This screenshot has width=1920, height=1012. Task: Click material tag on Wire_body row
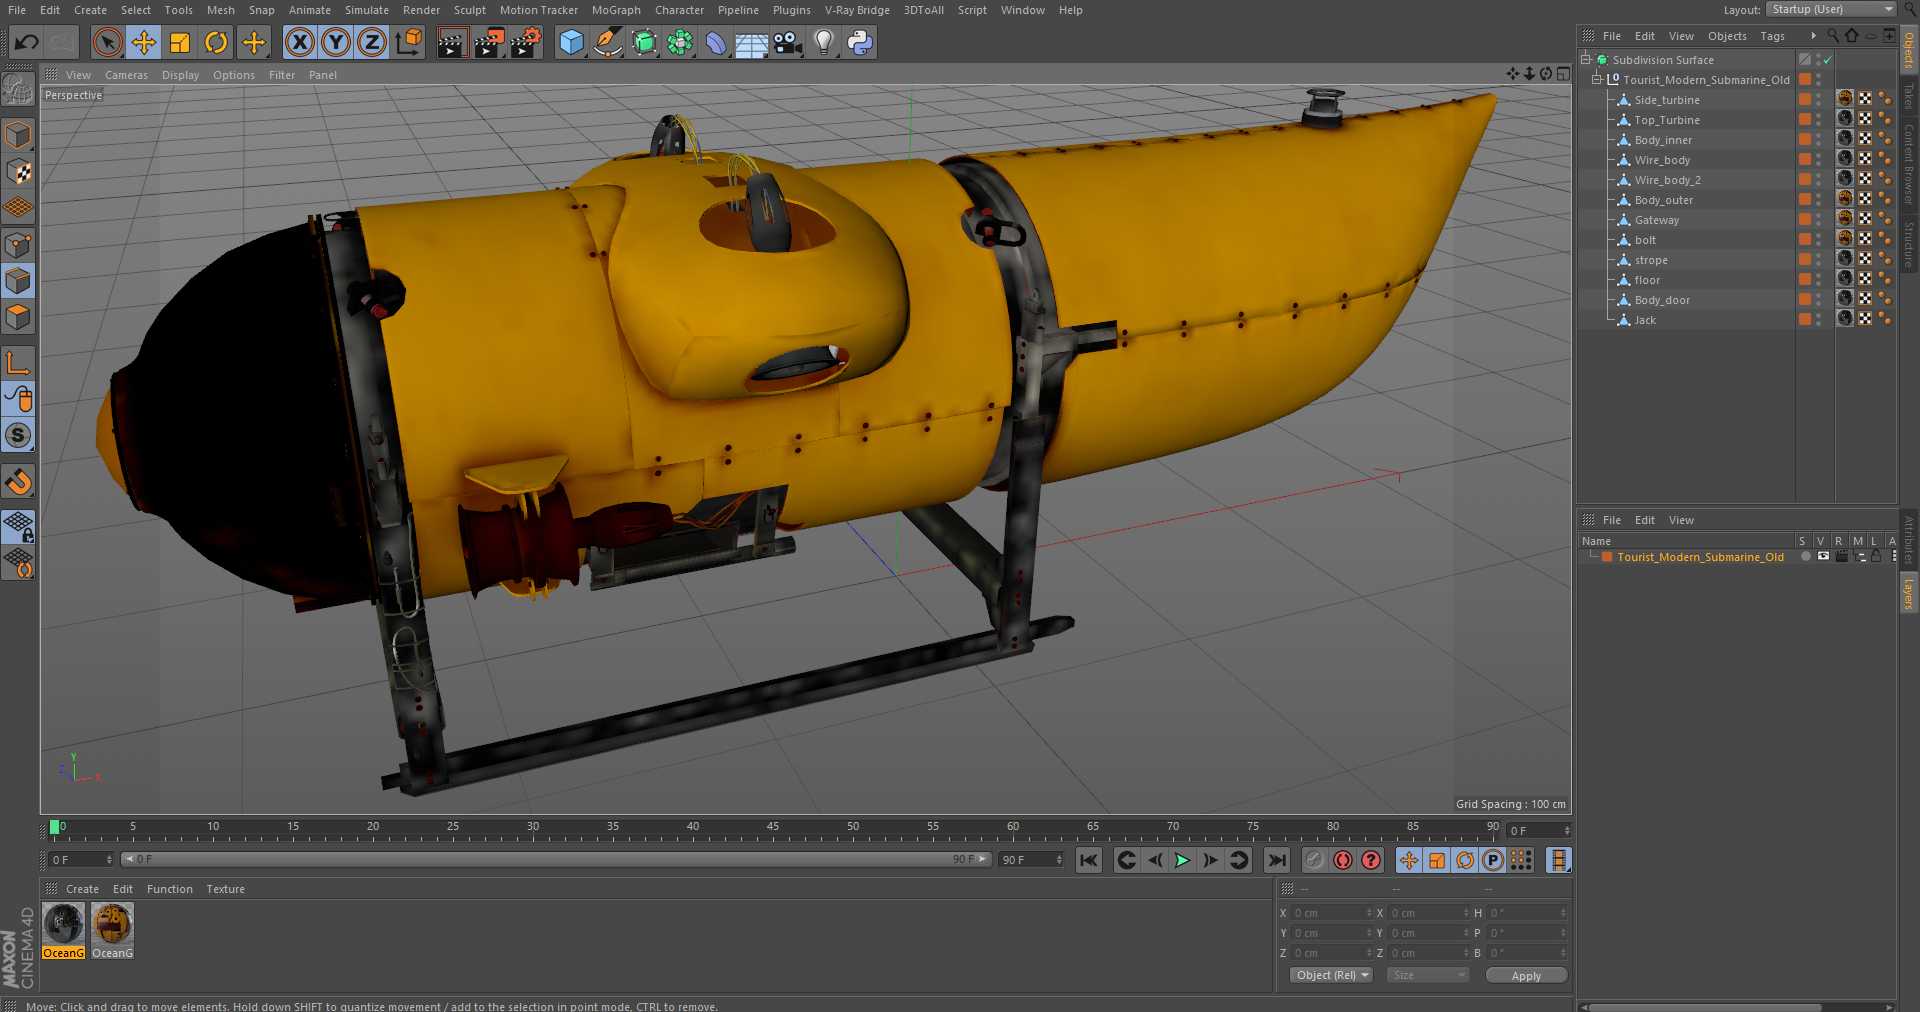(1845, 160)
